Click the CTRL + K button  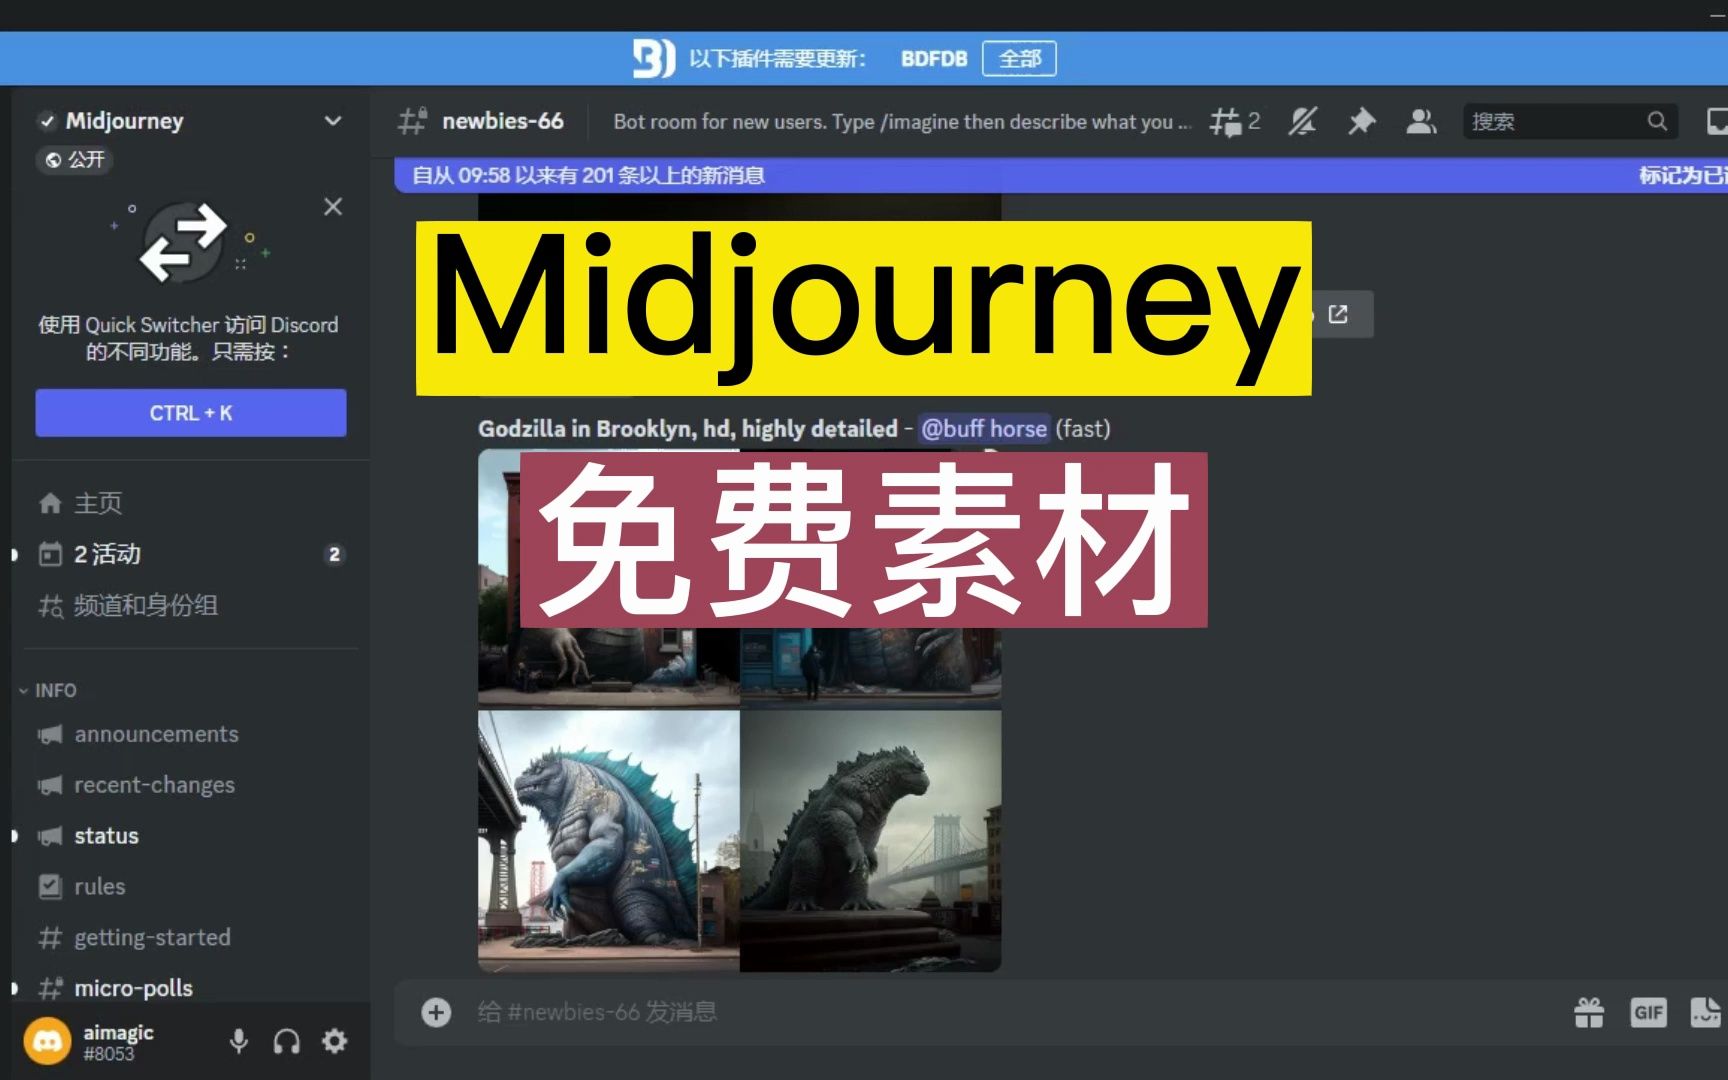tap(191, 413)
